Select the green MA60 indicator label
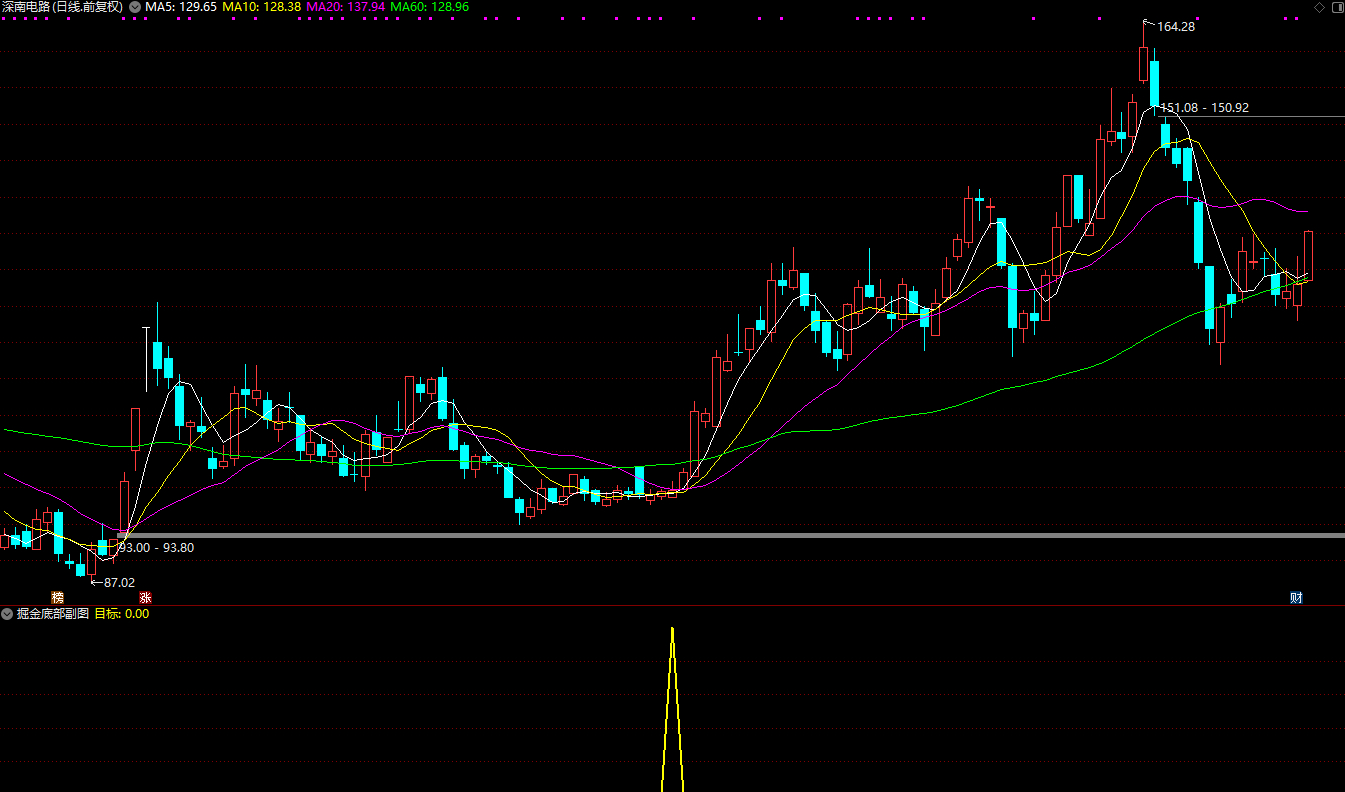This screenshot has width=1345, height=792. 429,7
